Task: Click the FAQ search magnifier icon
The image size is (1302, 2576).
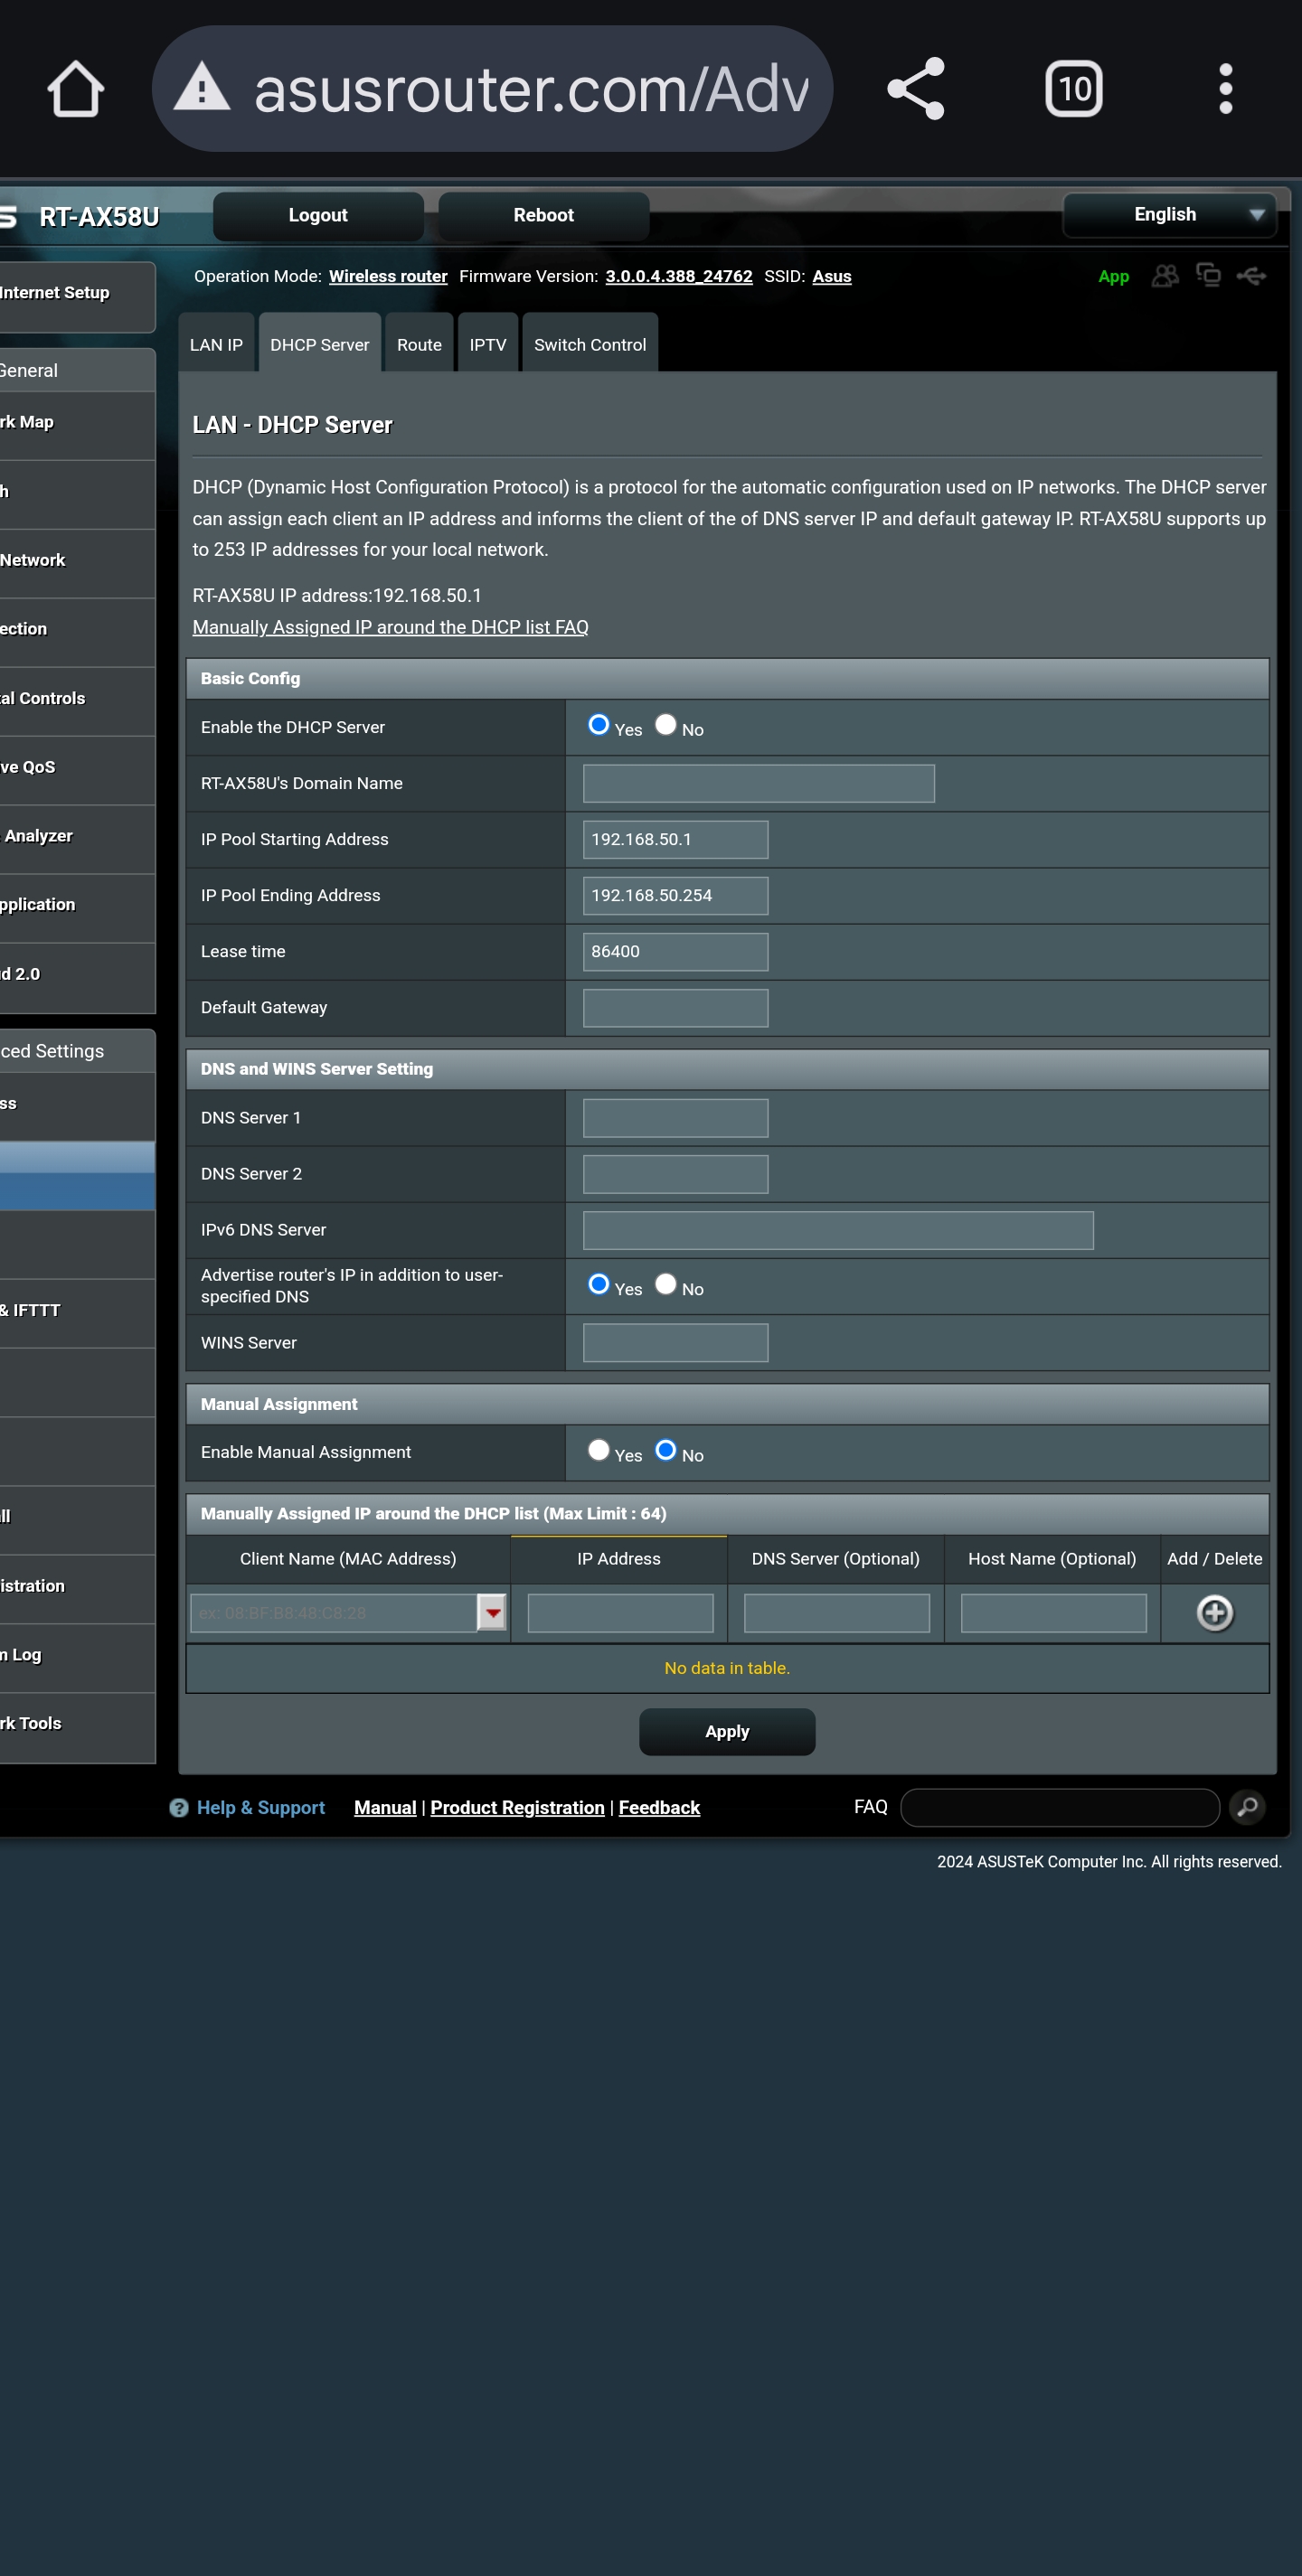Action: (1247, 1806)
